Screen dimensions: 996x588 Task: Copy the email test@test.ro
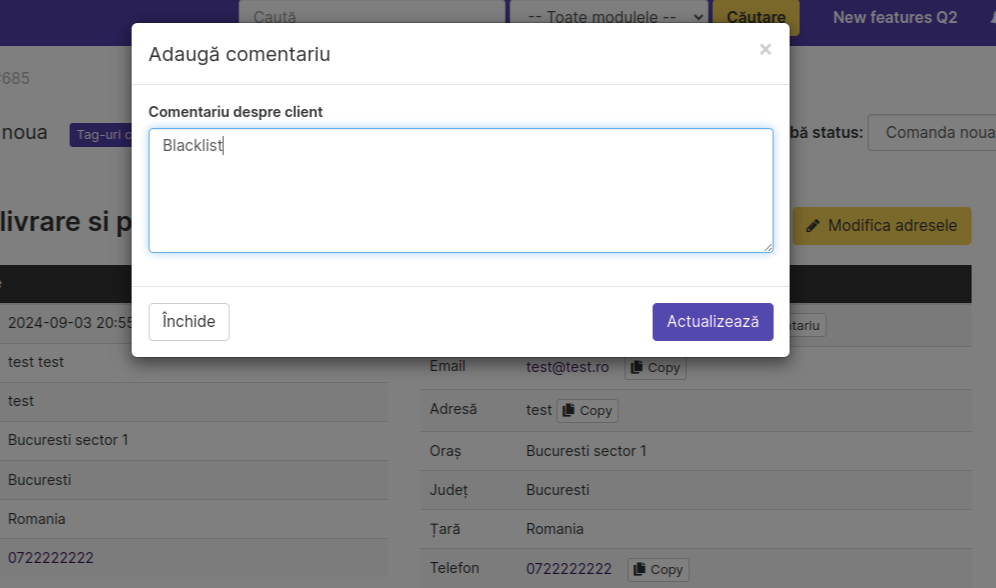[x=656, y=368]
